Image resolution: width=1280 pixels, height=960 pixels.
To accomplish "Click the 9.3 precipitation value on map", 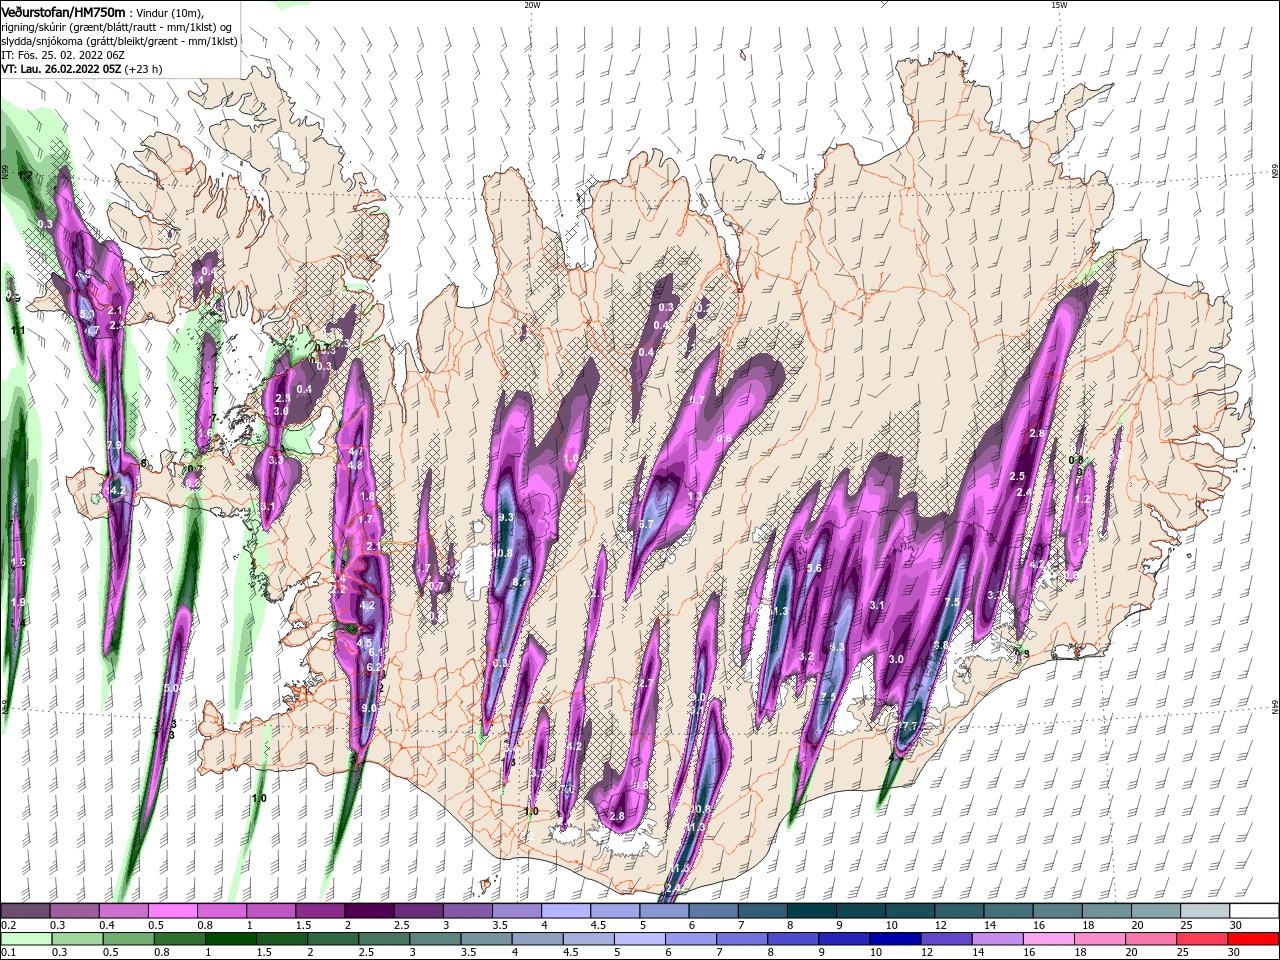I will click(x=505, y=517).
